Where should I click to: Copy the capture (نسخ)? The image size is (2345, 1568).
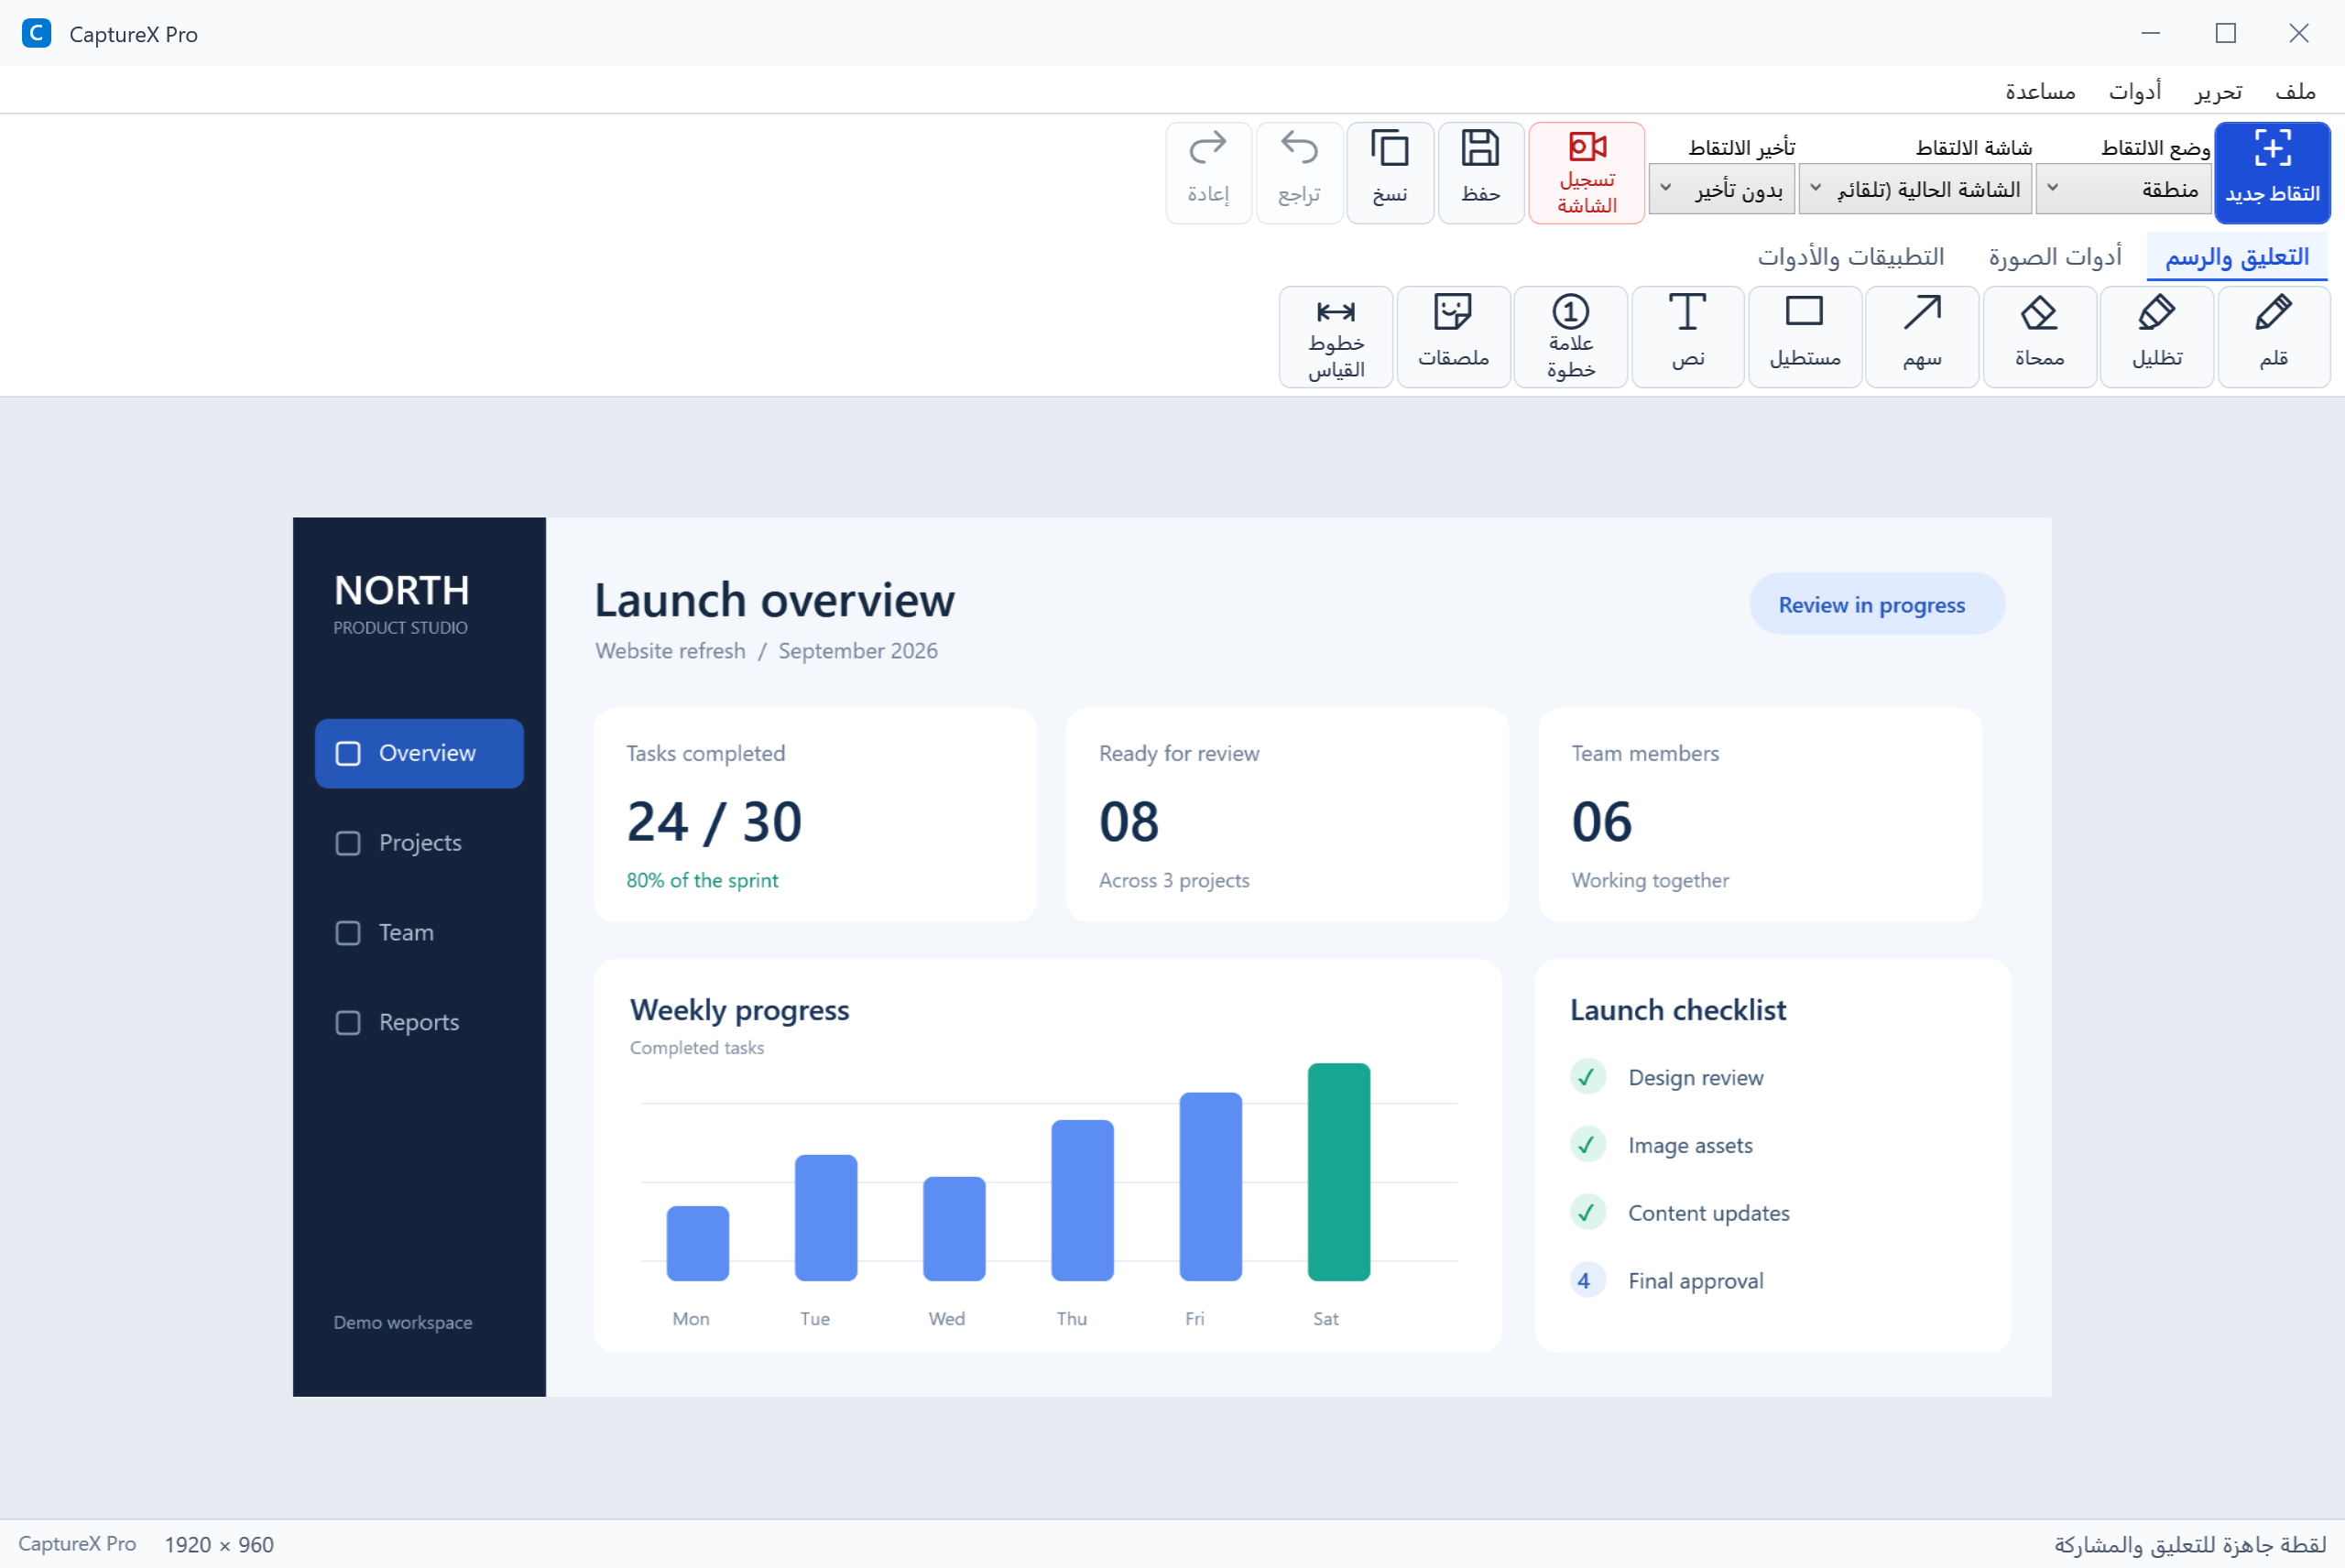click(1390, 173)
